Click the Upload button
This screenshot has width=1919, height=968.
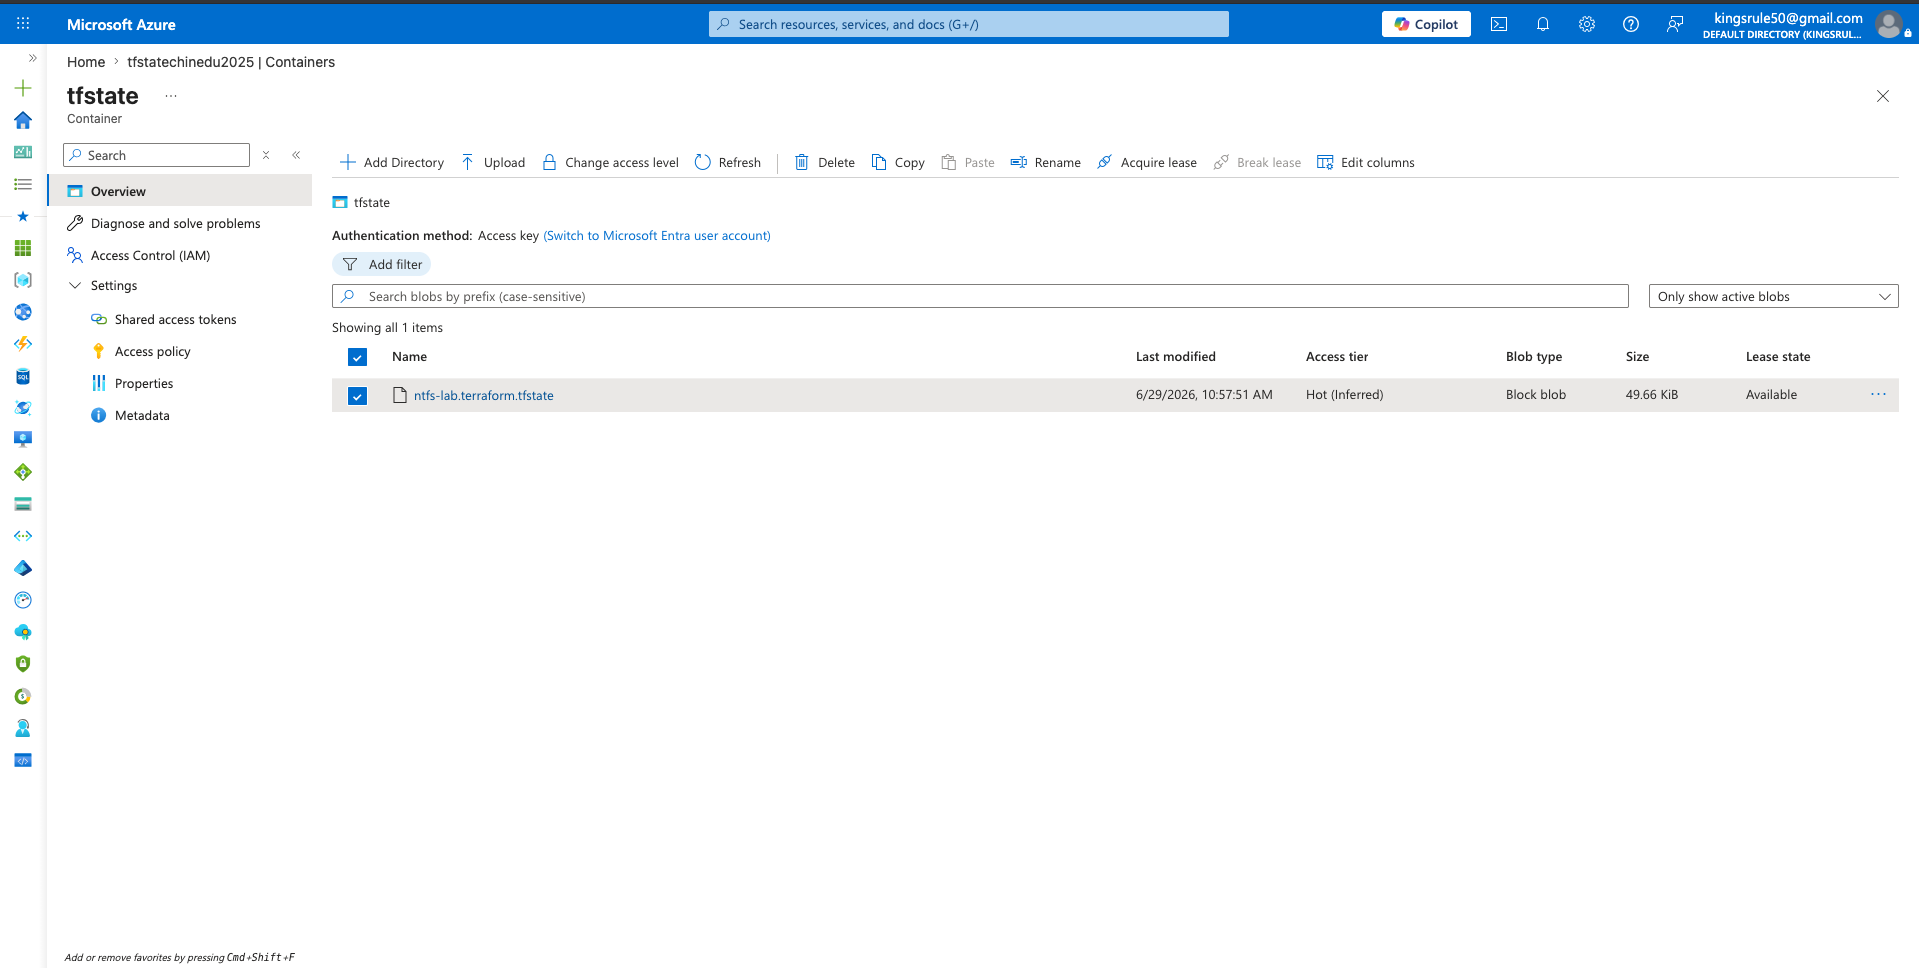click(x=493, y=162)
